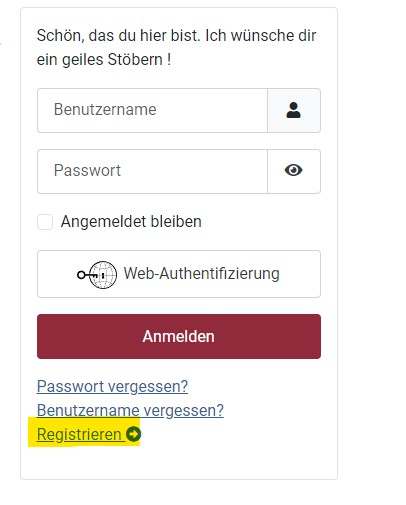Click the 'ein geiles Stöbern !' text line

pyautogui.click(x=104, y=60)
